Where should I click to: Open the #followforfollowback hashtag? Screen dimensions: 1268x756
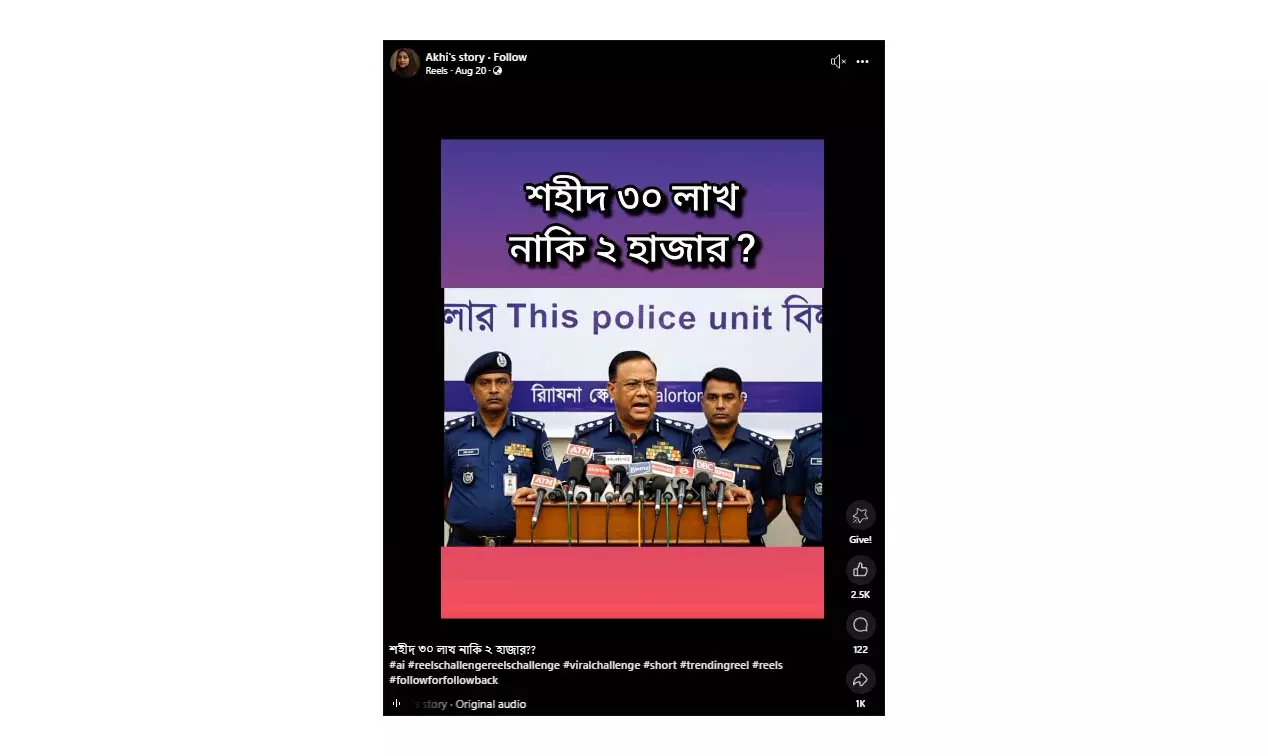point(443,681)
